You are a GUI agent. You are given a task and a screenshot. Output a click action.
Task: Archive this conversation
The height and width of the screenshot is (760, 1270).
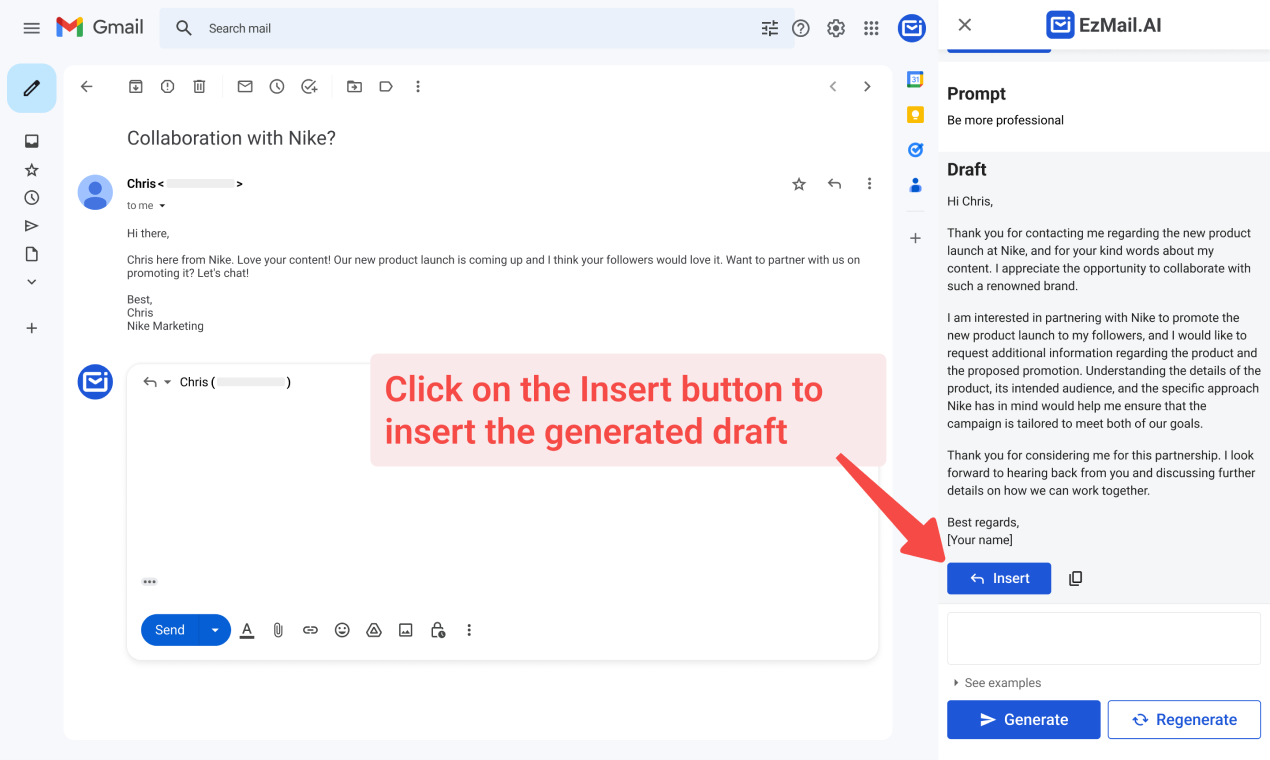(136, 87)
